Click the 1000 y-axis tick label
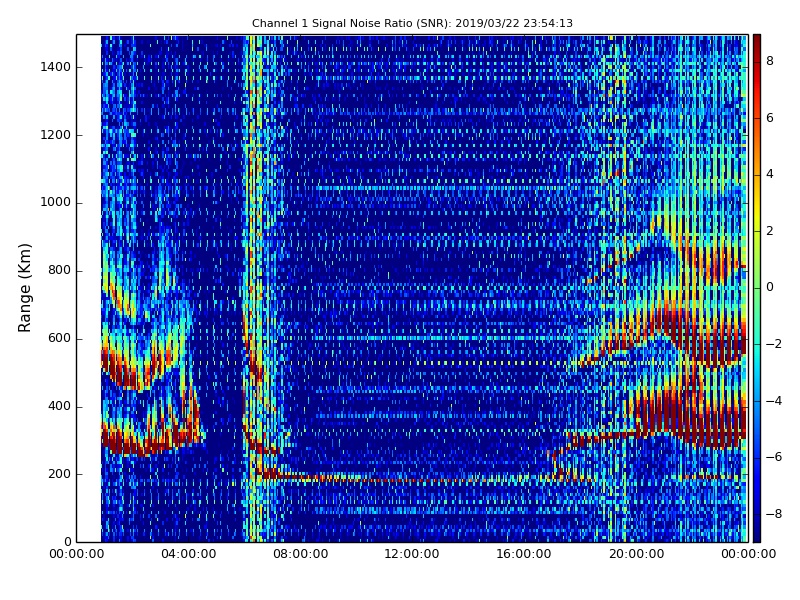 pos(56,203)
